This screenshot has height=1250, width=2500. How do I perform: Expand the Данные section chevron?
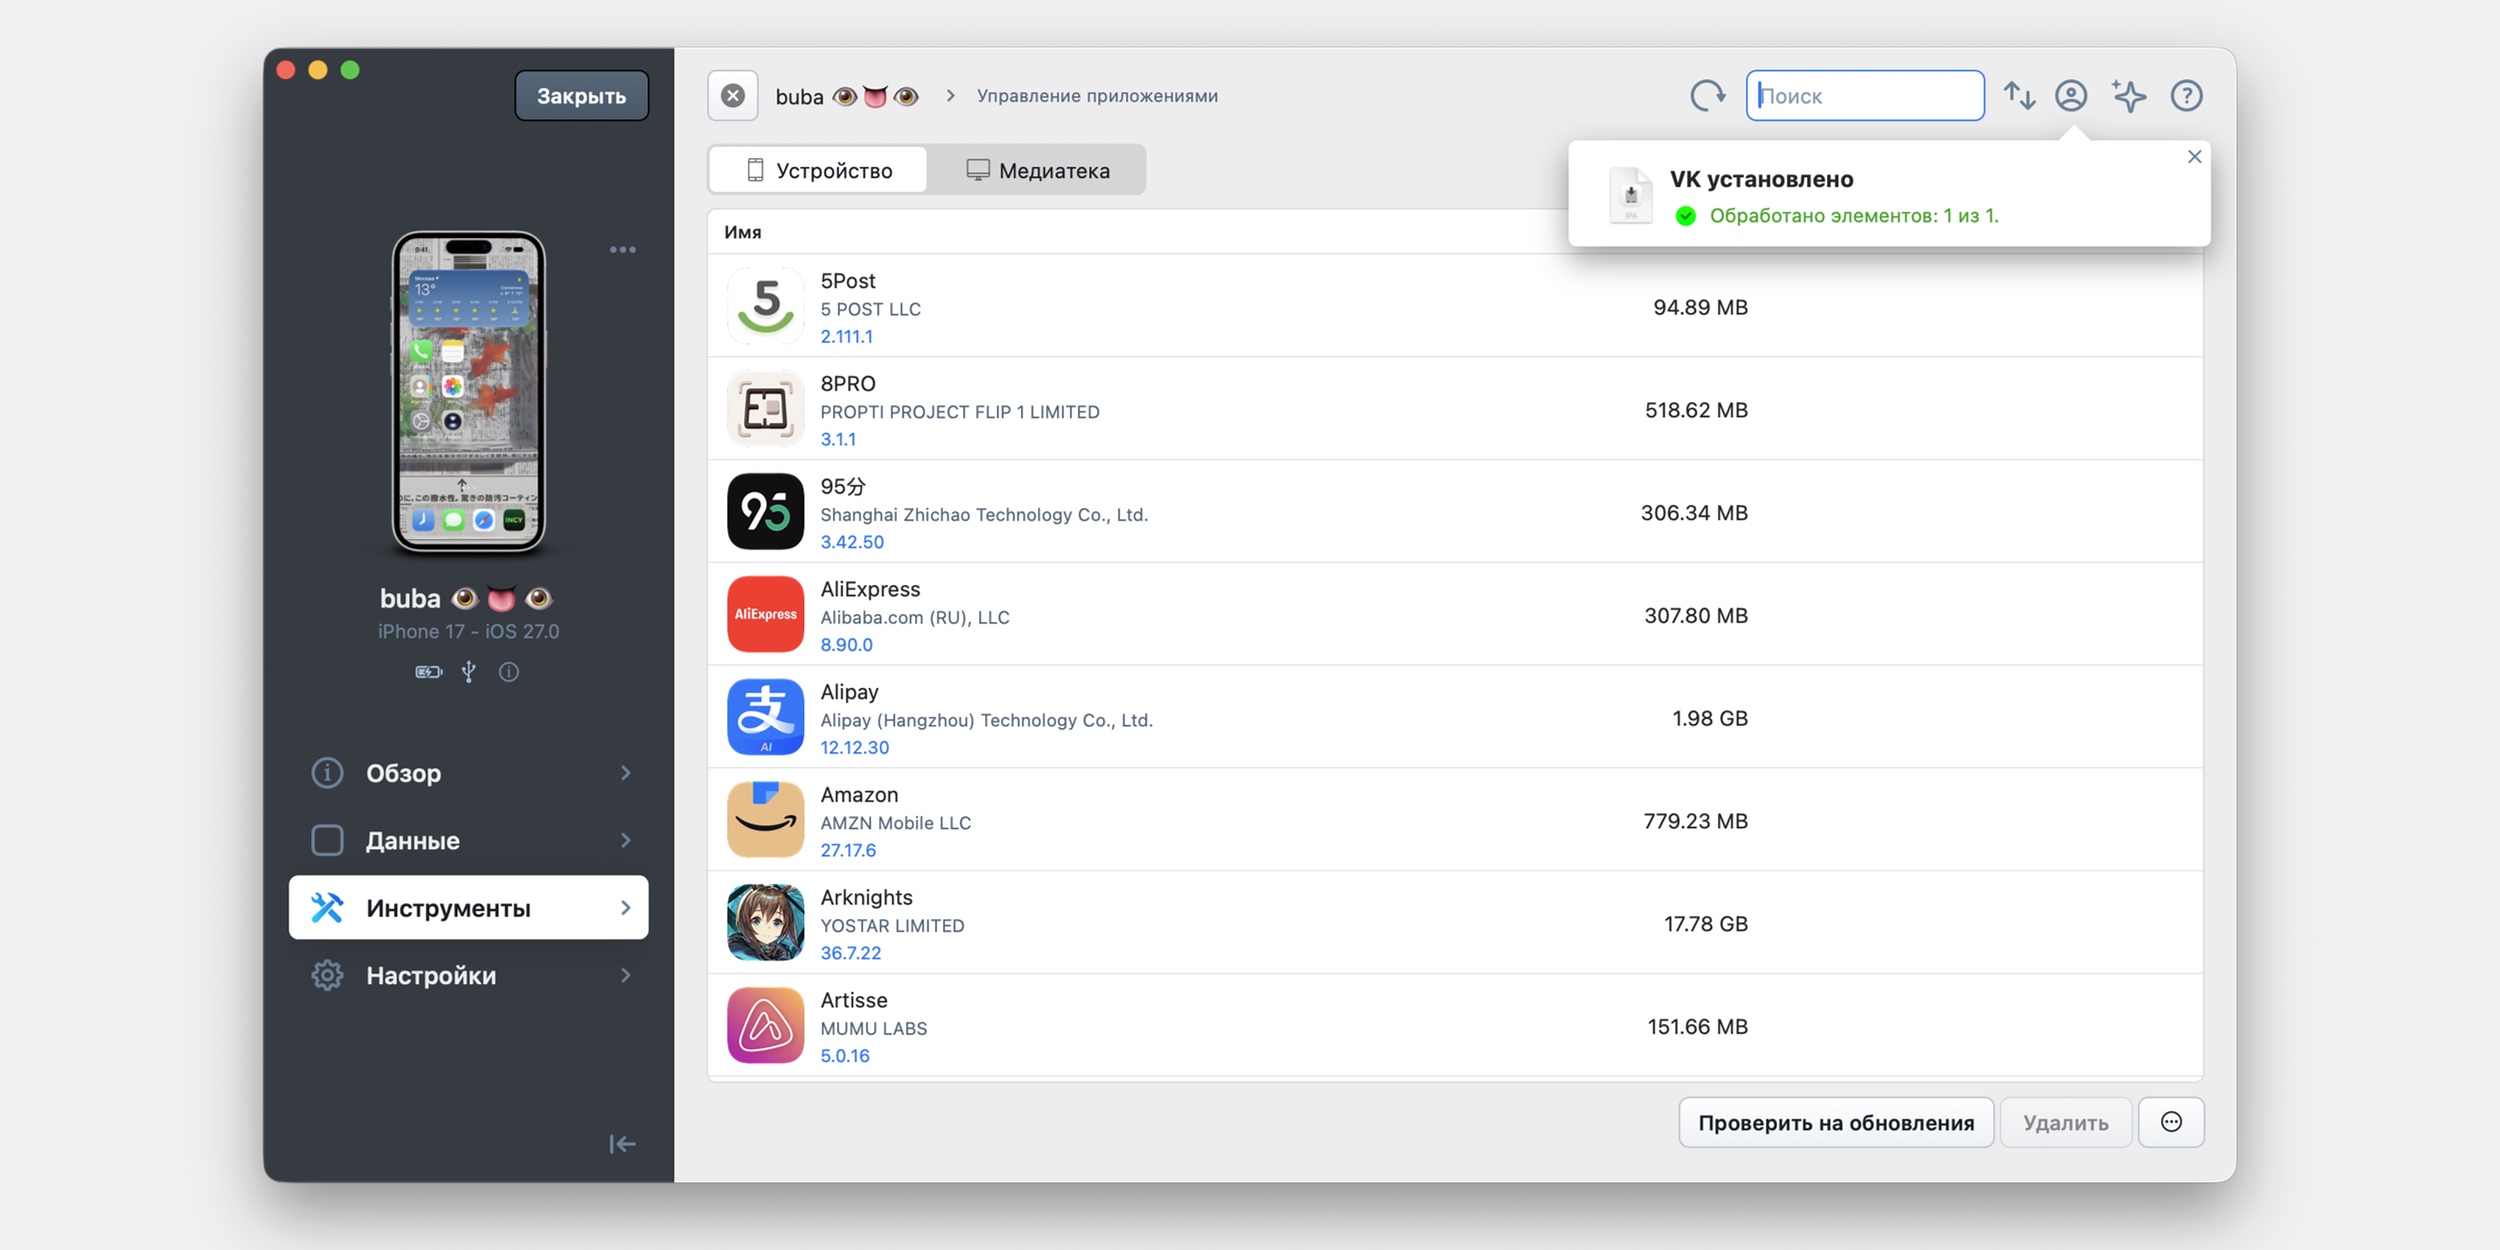point(626,840)
